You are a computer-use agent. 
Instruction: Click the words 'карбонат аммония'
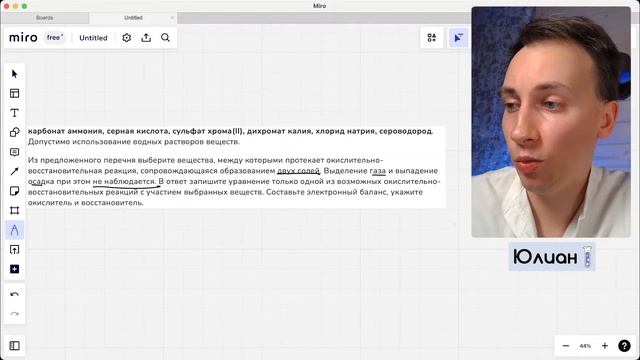[x=65, y=131]
